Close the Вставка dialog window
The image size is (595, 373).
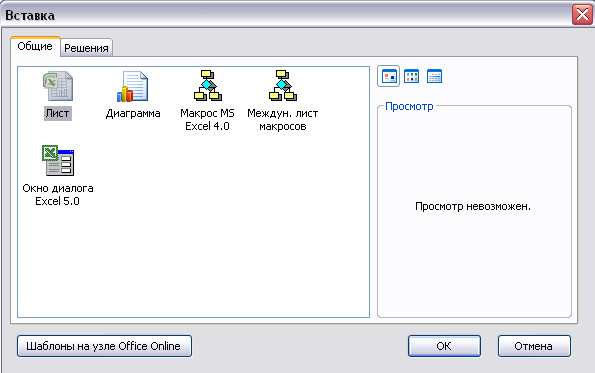[x=582, y=15]
